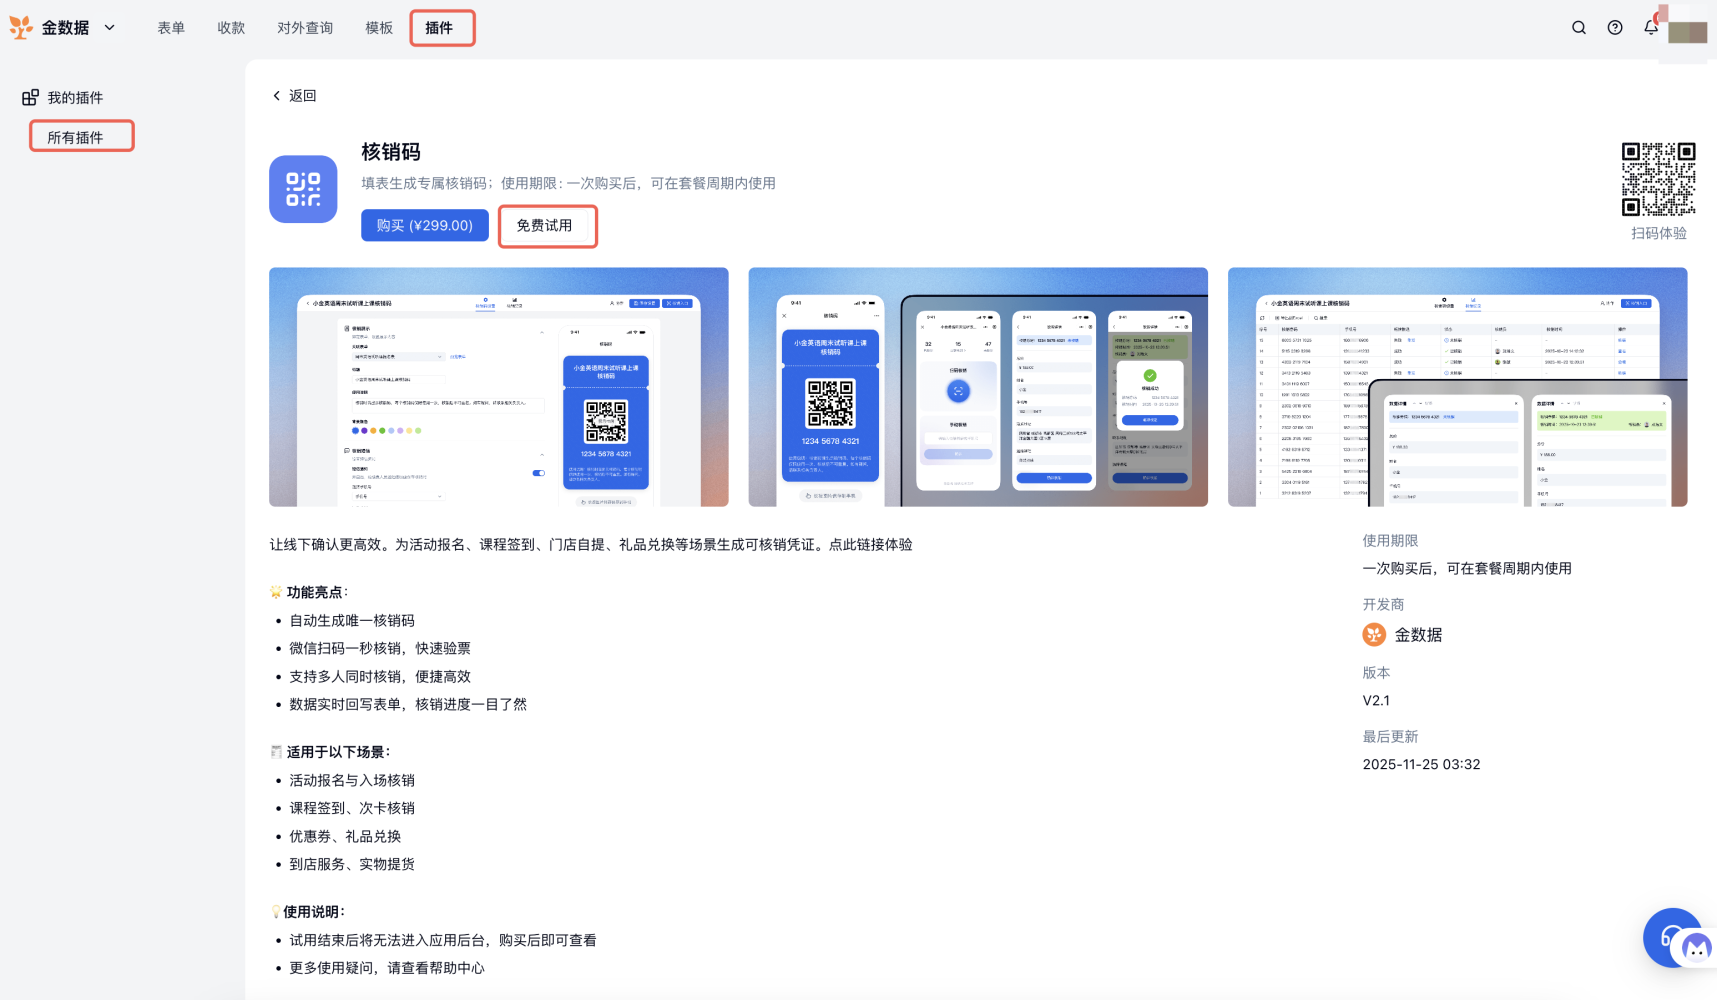Click the bullet 到店服务、实物提货
Screen dimensions: 1717x1000
pyautogui.click(x=352, y=865)
